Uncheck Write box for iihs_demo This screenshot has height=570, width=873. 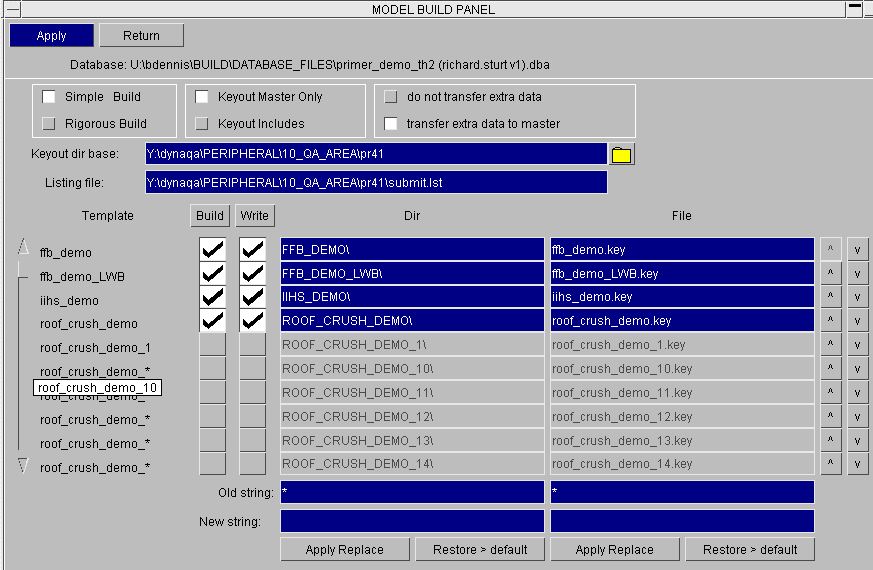252,297
